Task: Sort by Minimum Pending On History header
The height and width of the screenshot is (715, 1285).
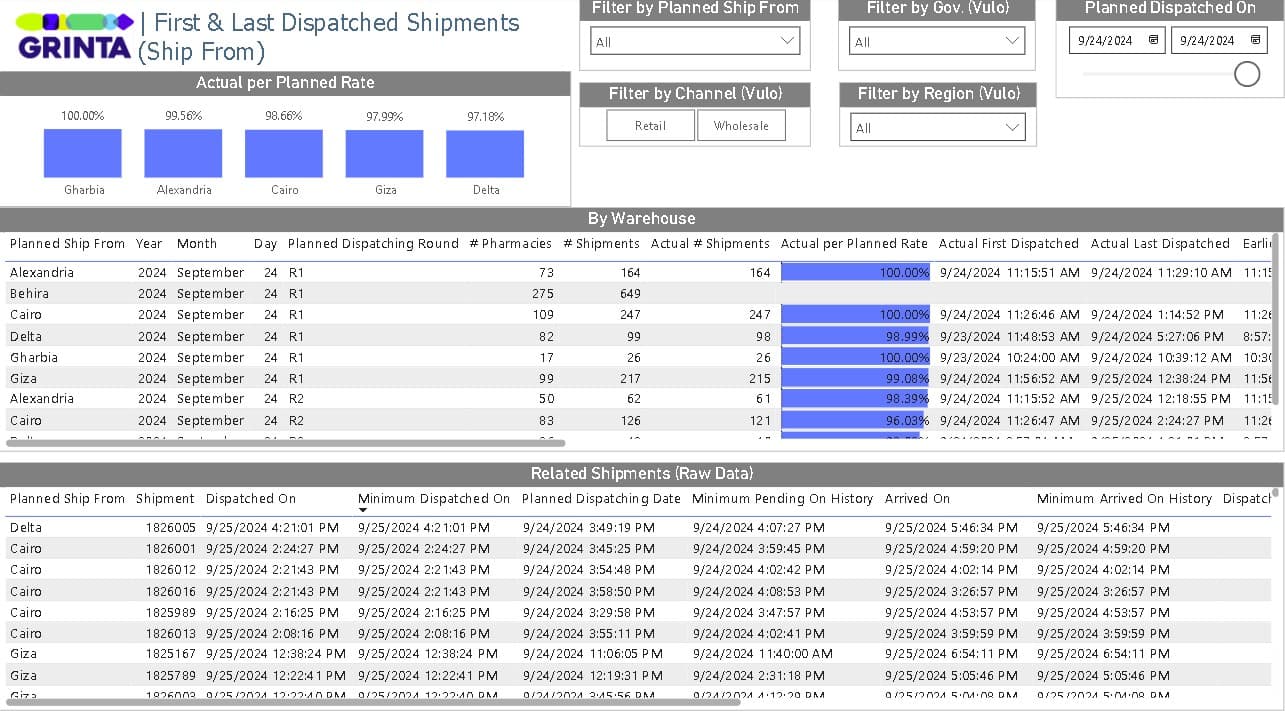Action: [x=782, y=498]
